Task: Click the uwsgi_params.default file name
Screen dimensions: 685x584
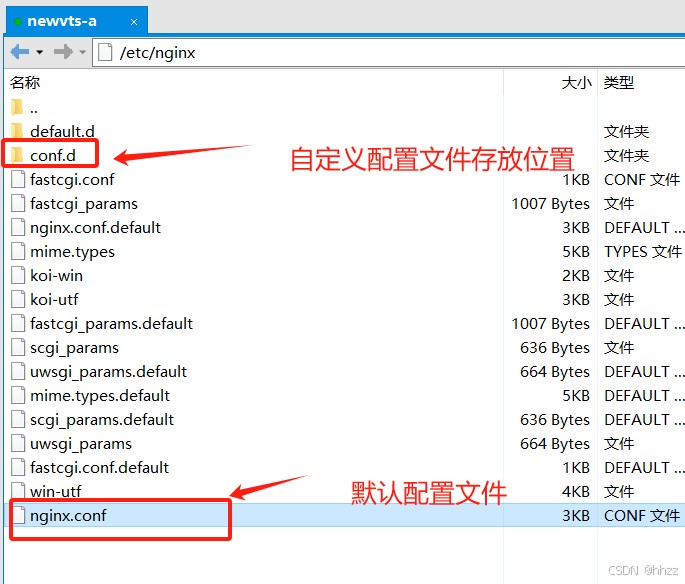Action: [108, 372]
